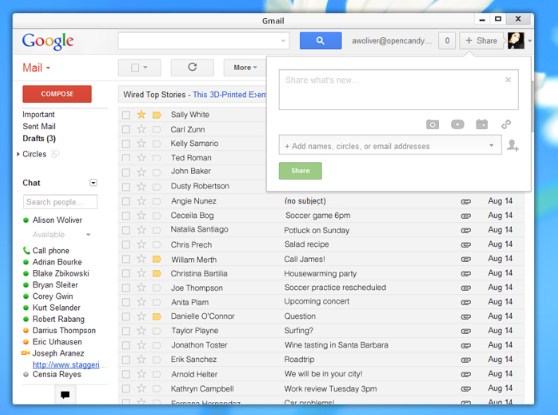
Task: Open the Mail dropdown menu
Action: [x=36, y=68]
